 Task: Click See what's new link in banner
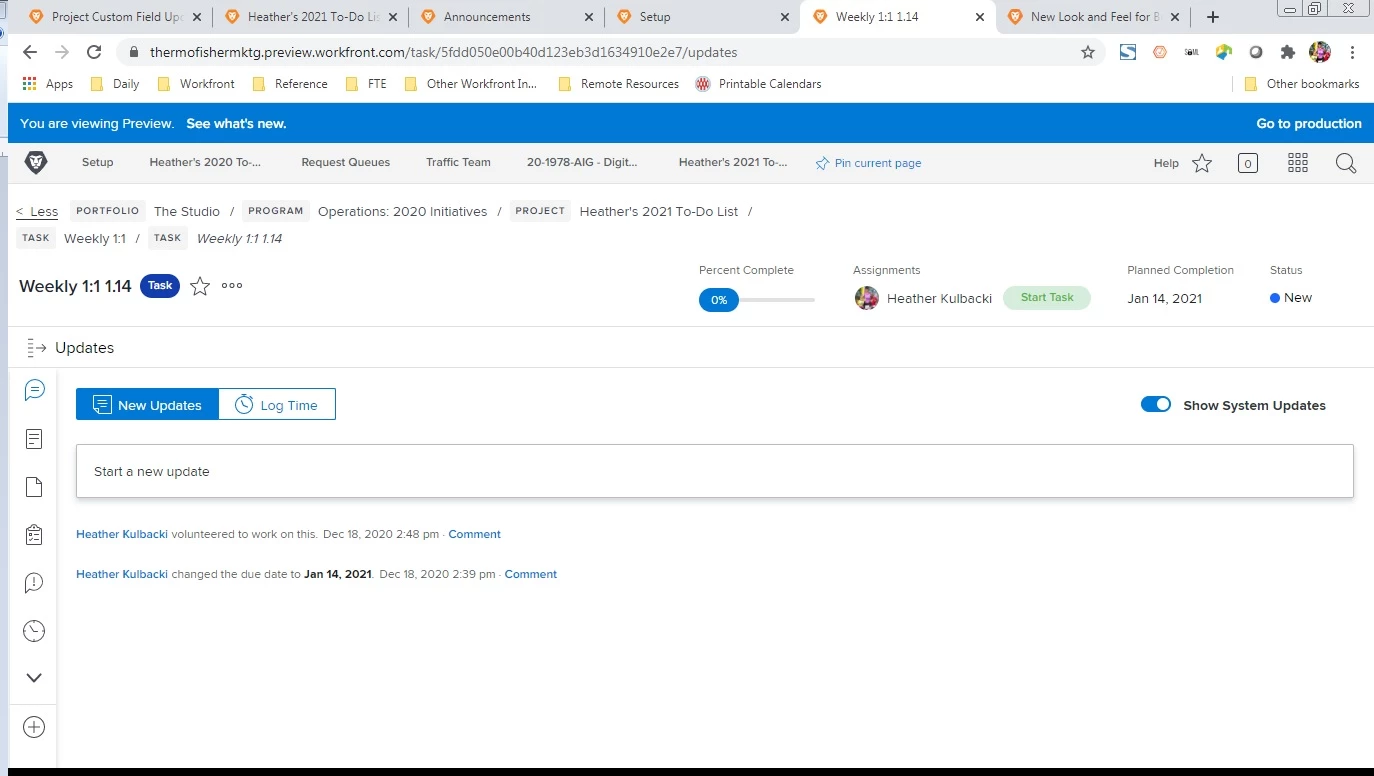click(236, 123)
